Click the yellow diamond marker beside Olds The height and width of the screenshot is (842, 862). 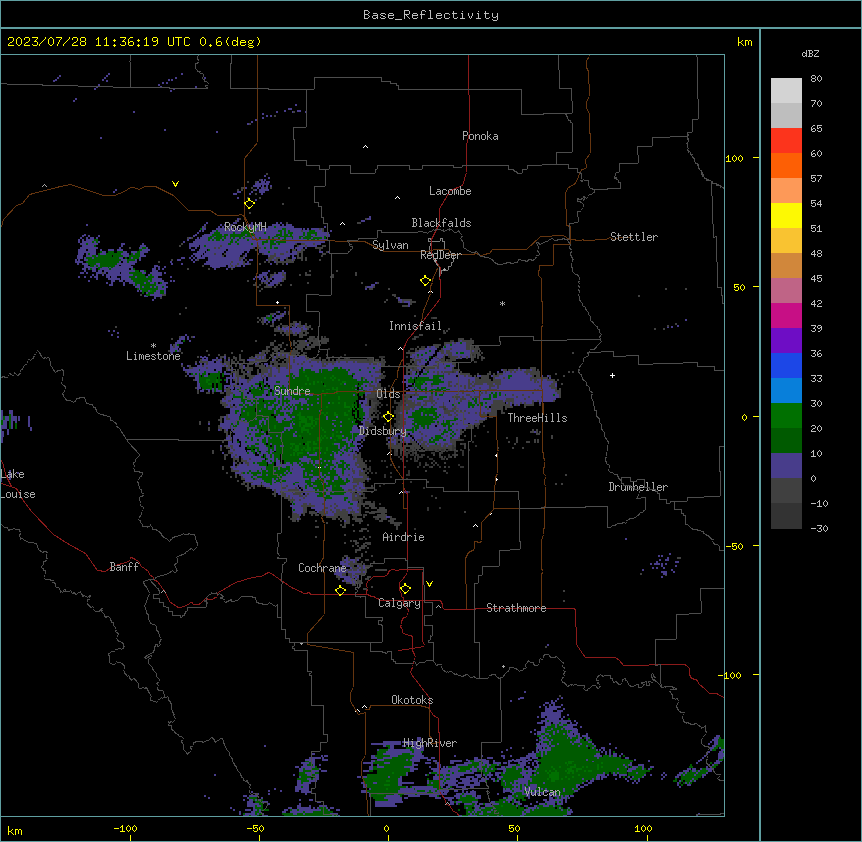pyautogui.click(x=388, y=417)
